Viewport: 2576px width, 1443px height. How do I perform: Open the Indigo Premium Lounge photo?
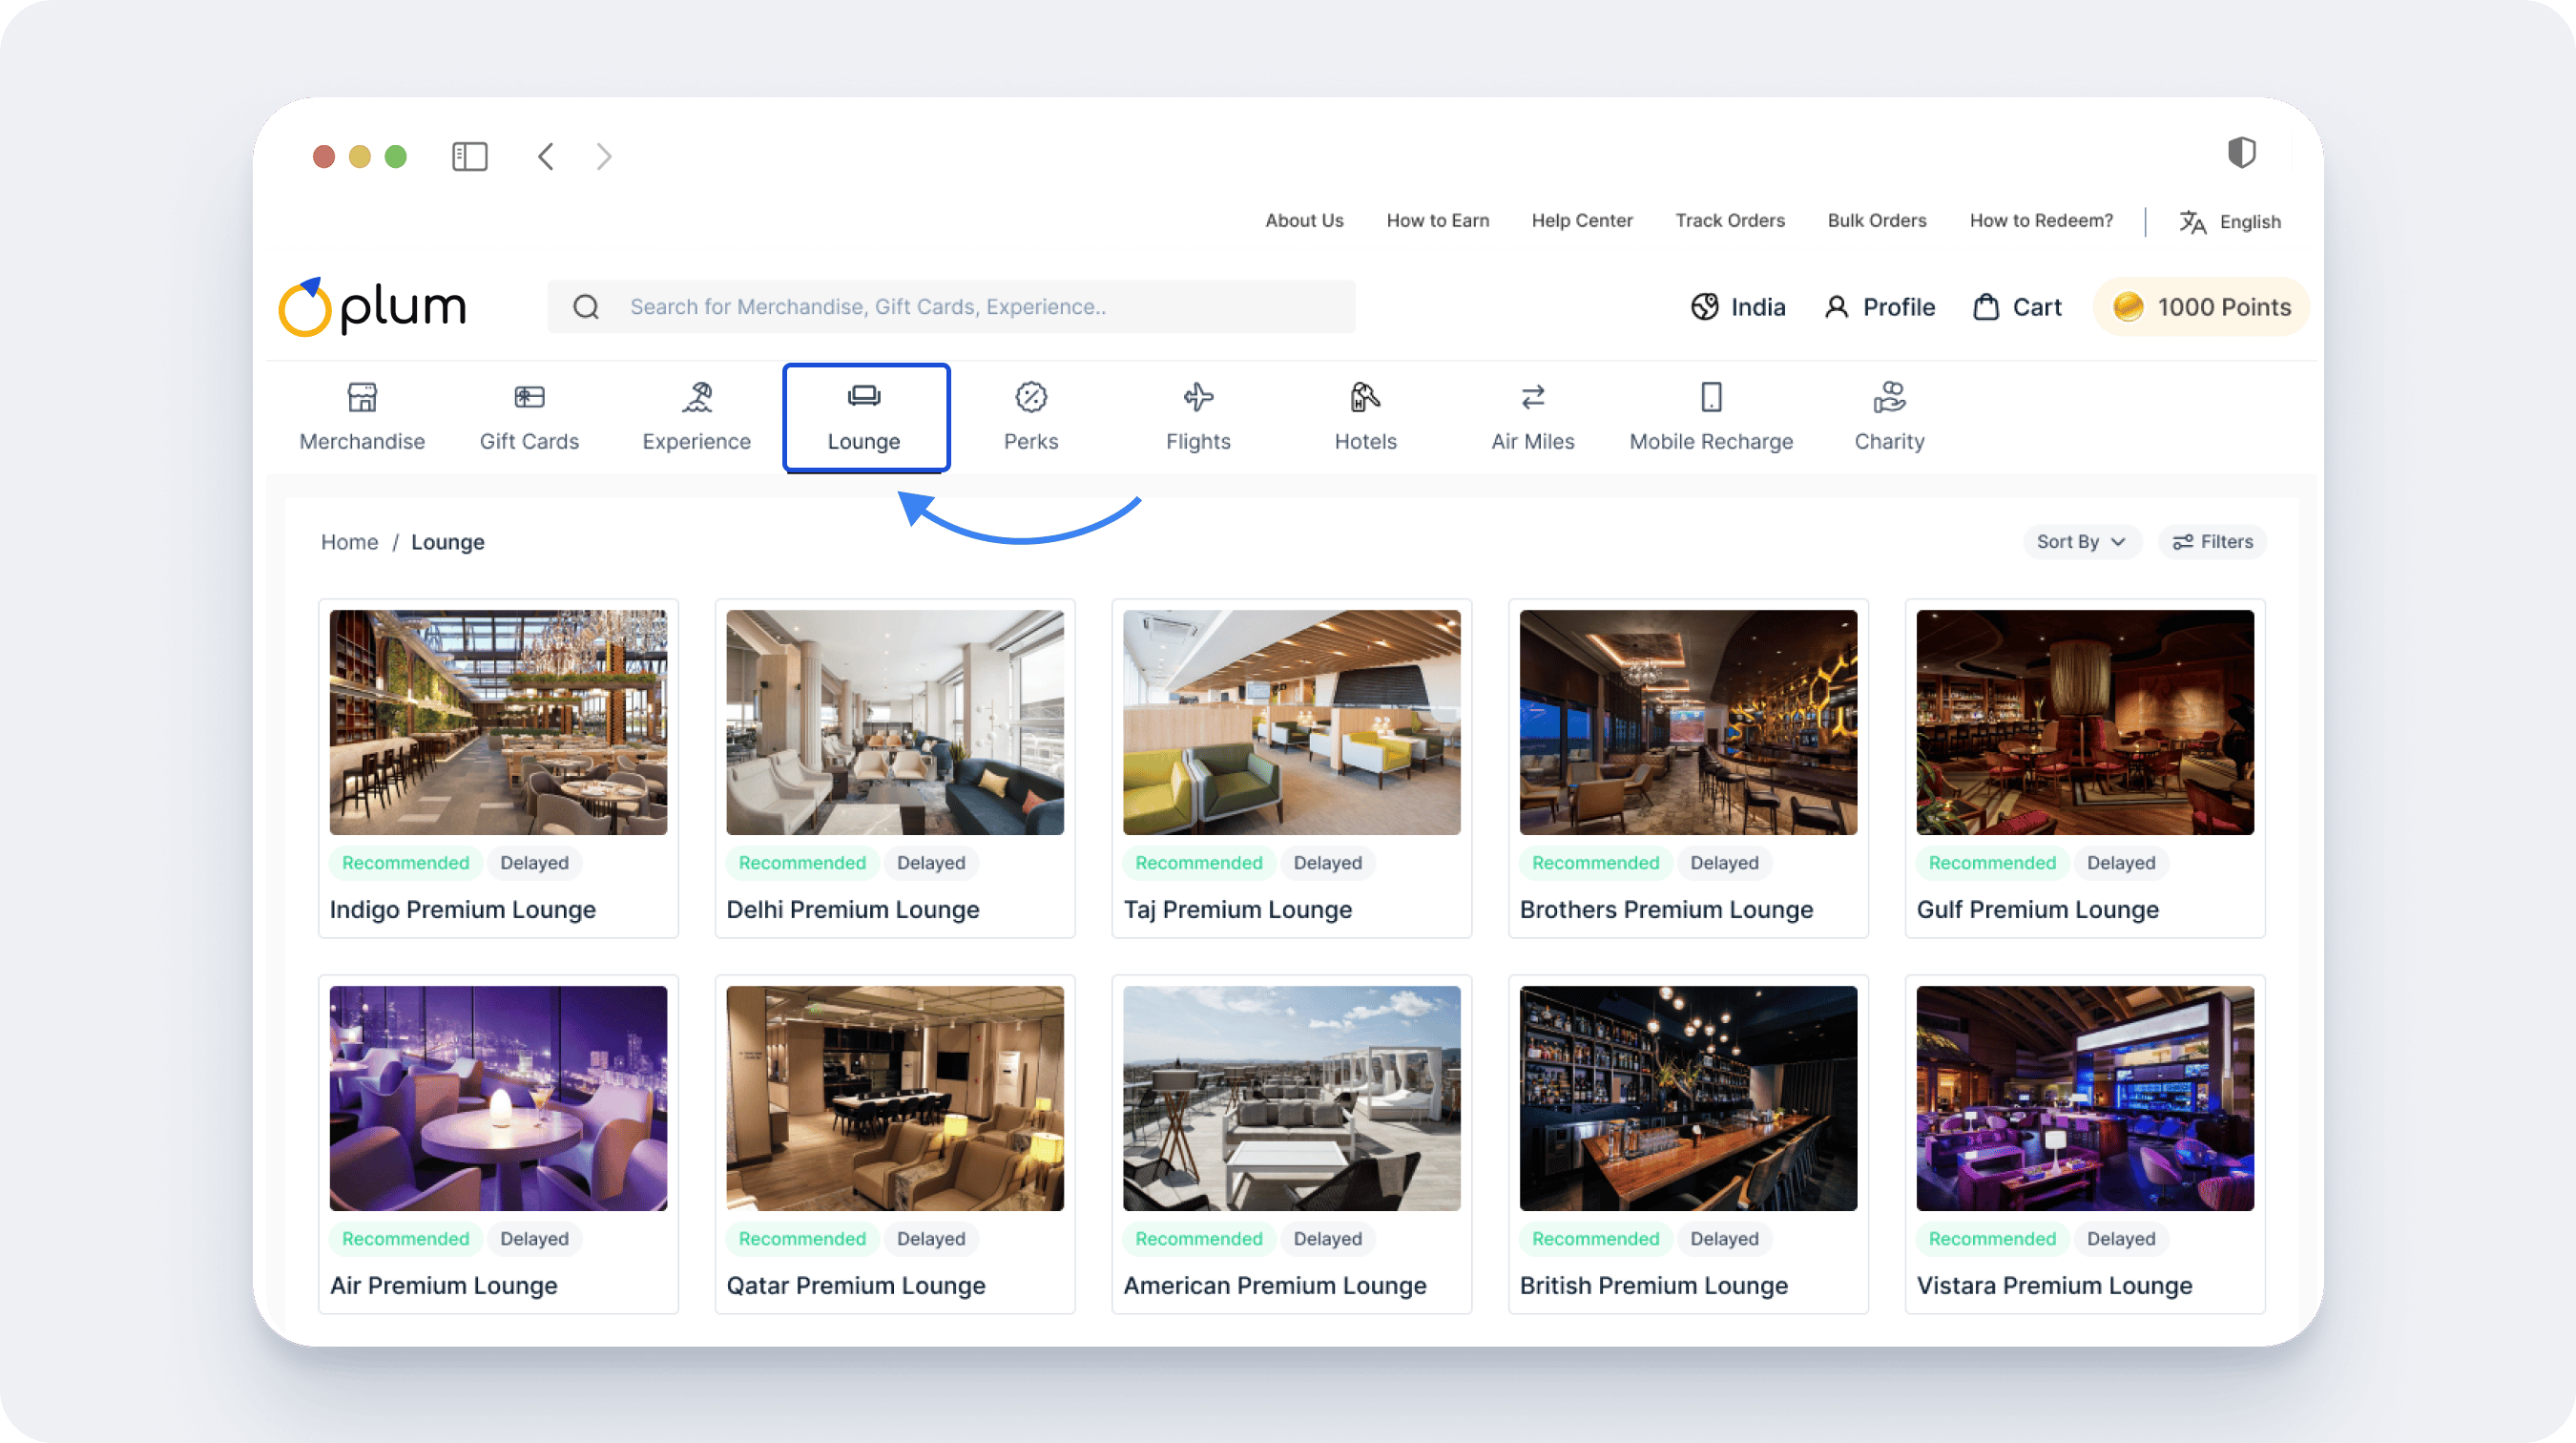coord(498,723)
